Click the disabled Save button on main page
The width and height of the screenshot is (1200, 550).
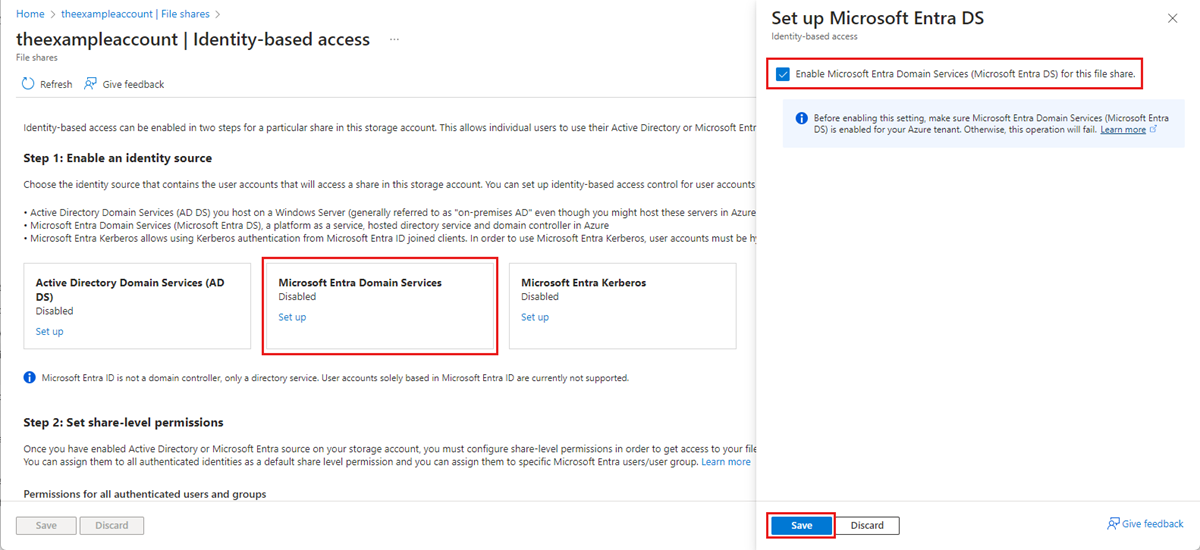pos(47,525)
